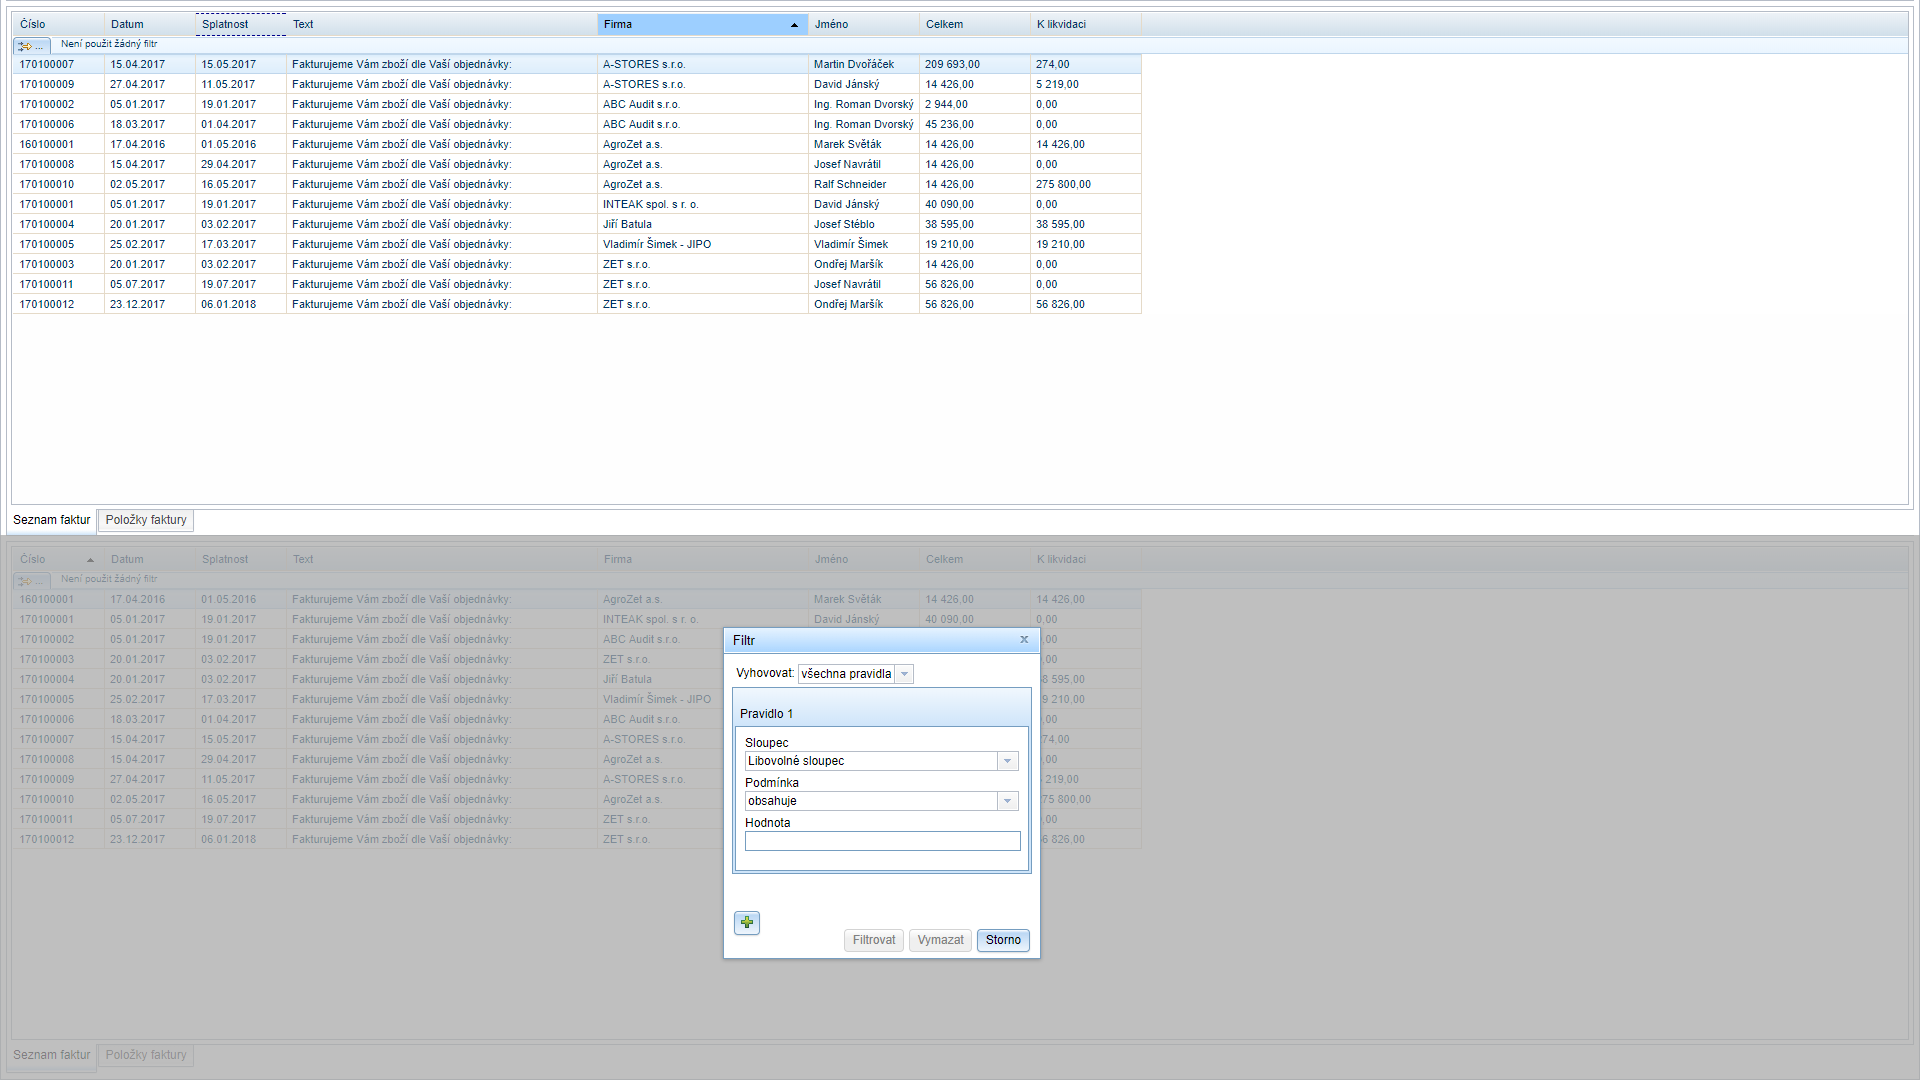
Task: Click the Pravidlo 1 rule header
Action: [766, 714]
